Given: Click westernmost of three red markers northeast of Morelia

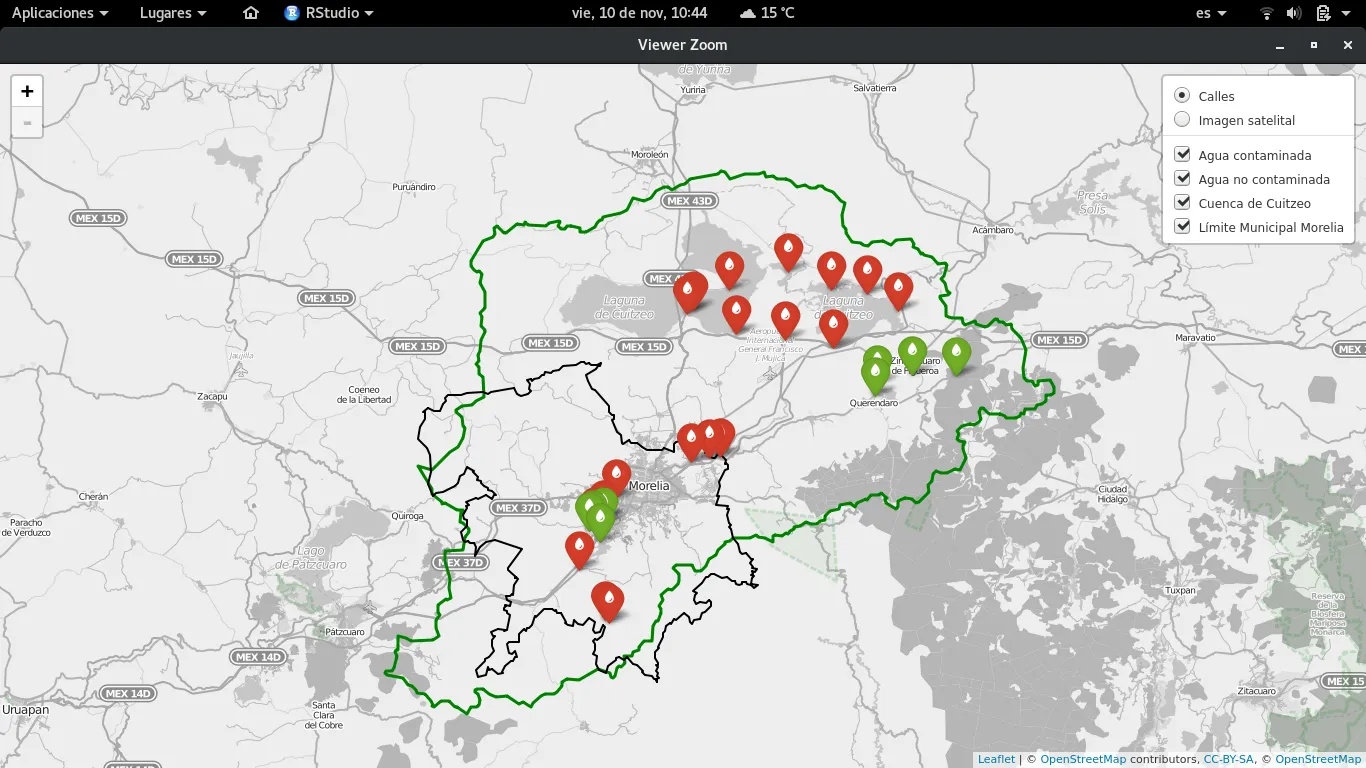Looking at the screenshot, I should pos(691,442).
